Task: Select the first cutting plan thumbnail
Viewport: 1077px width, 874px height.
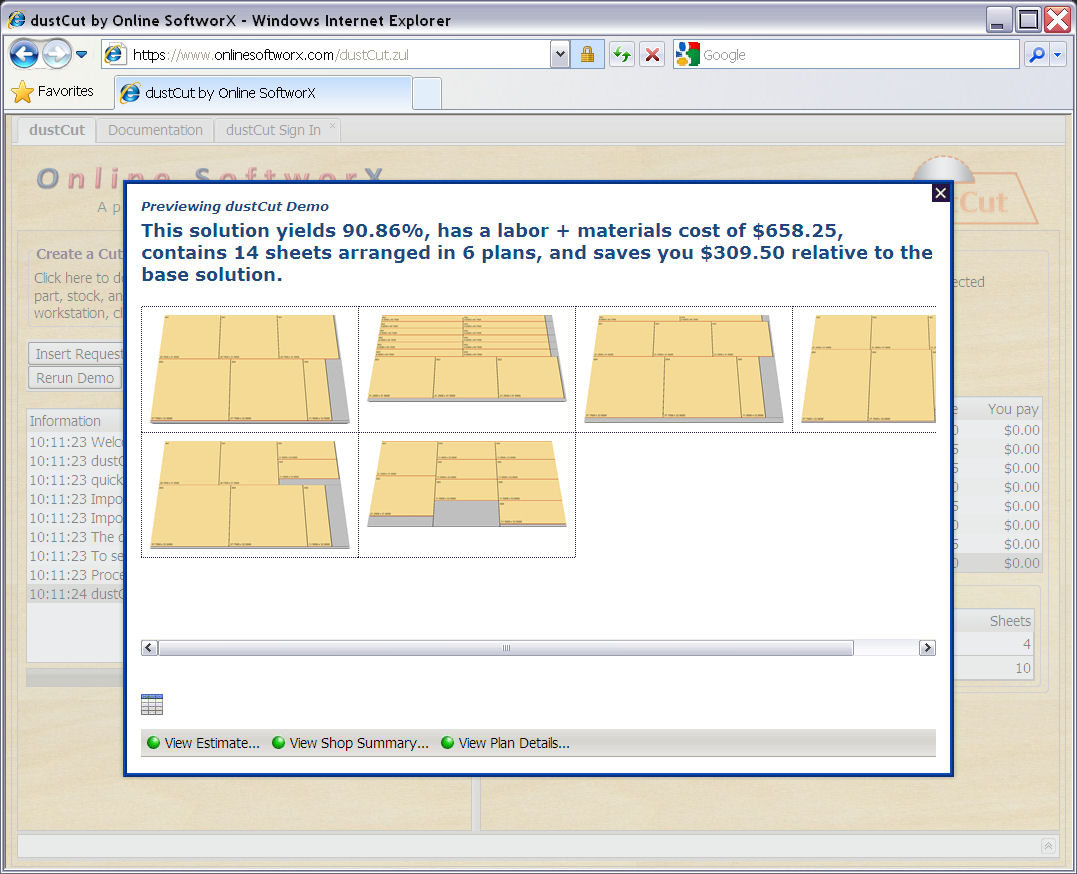Action: (x=250, y=369)
